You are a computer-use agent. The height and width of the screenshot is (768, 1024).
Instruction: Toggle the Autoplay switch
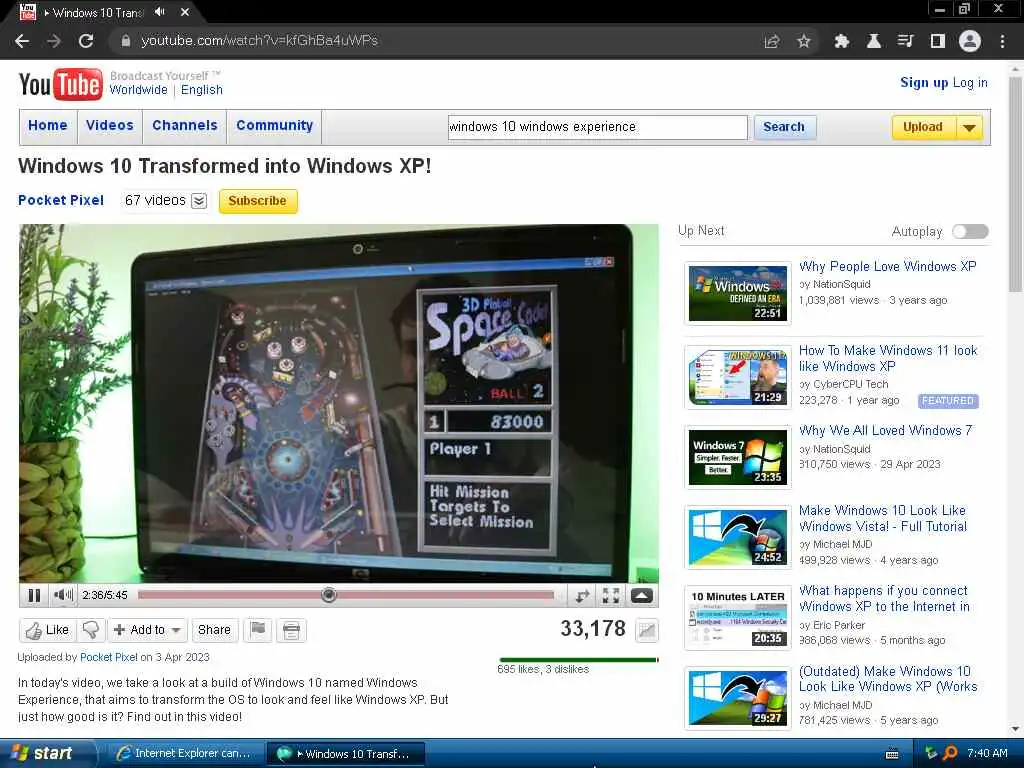coord(970,231)
